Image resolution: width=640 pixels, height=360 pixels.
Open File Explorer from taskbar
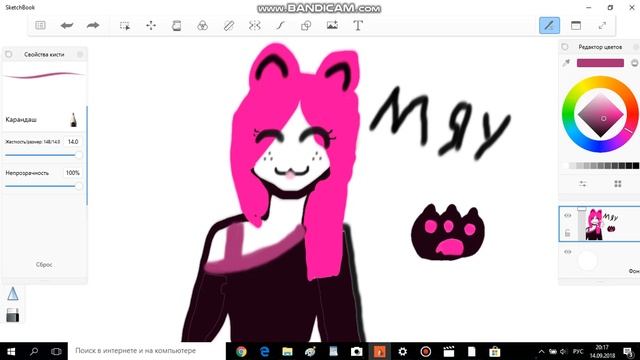pyautogui.click(x=287, y=351)
